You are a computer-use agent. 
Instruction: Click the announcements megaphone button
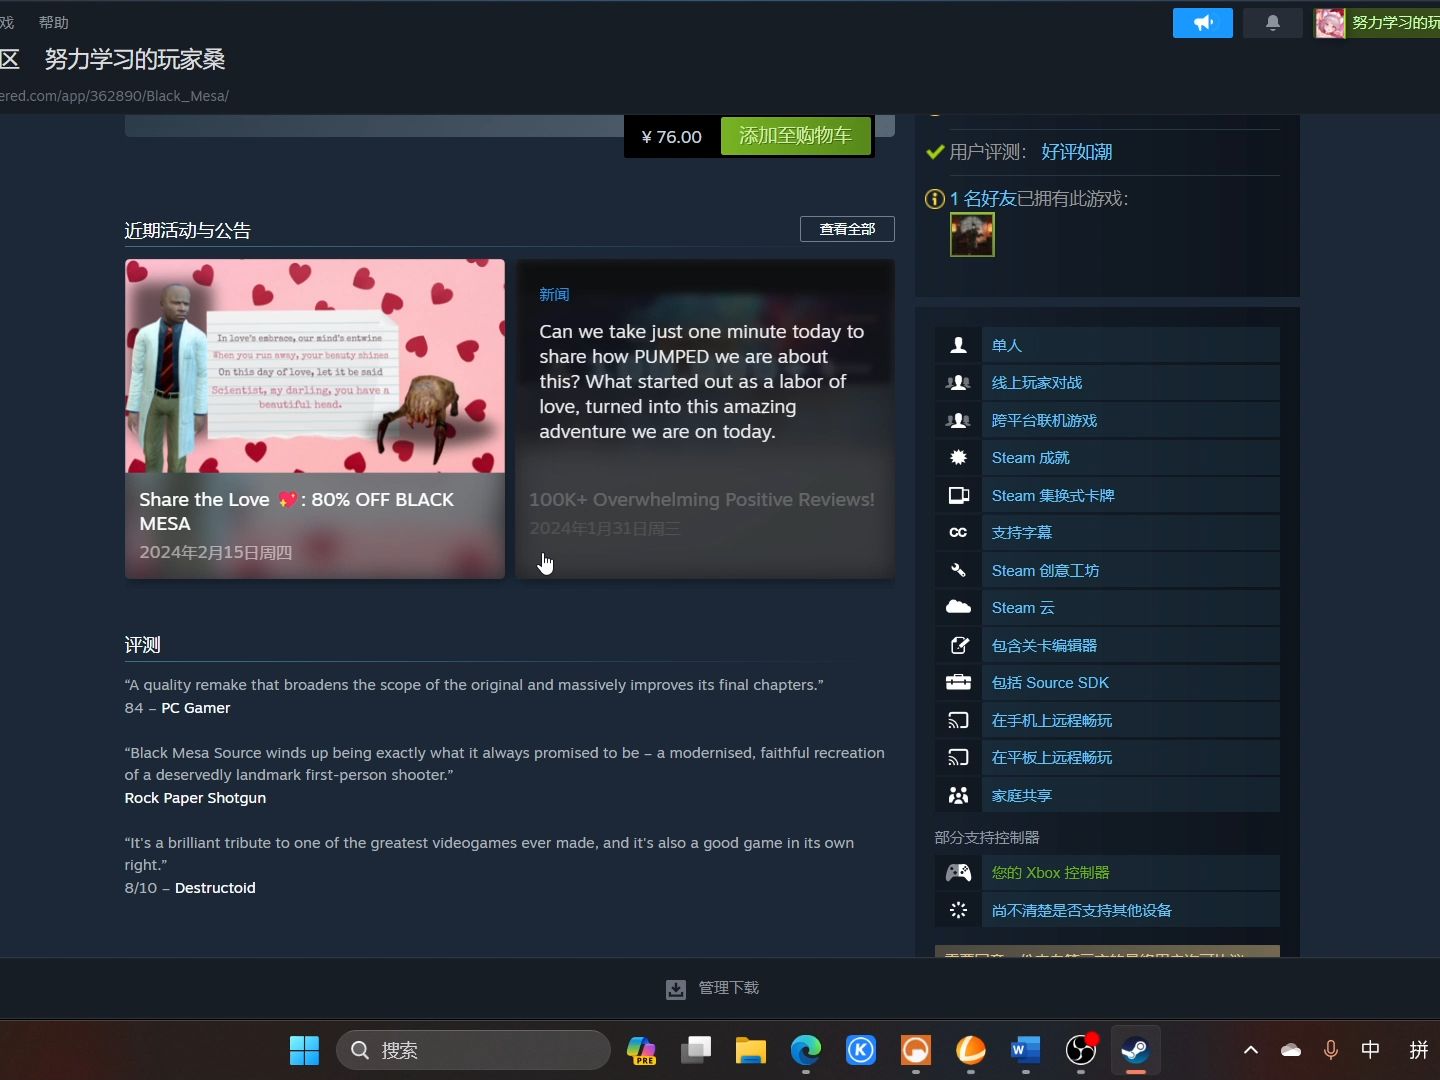[1202, 23]
